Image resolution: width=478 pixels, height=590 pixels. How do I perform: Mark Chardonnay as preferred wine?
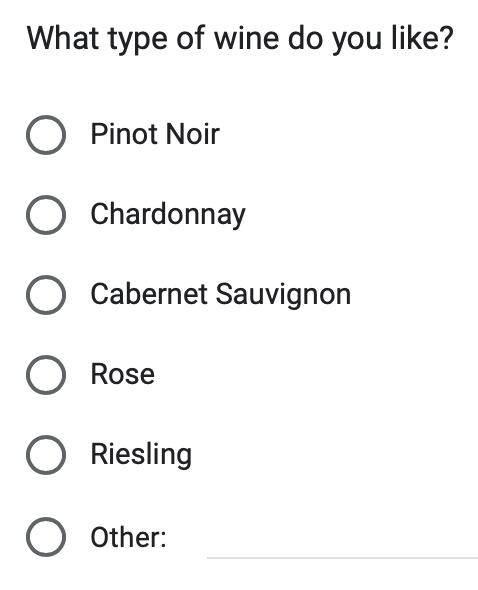click(46, 215)
